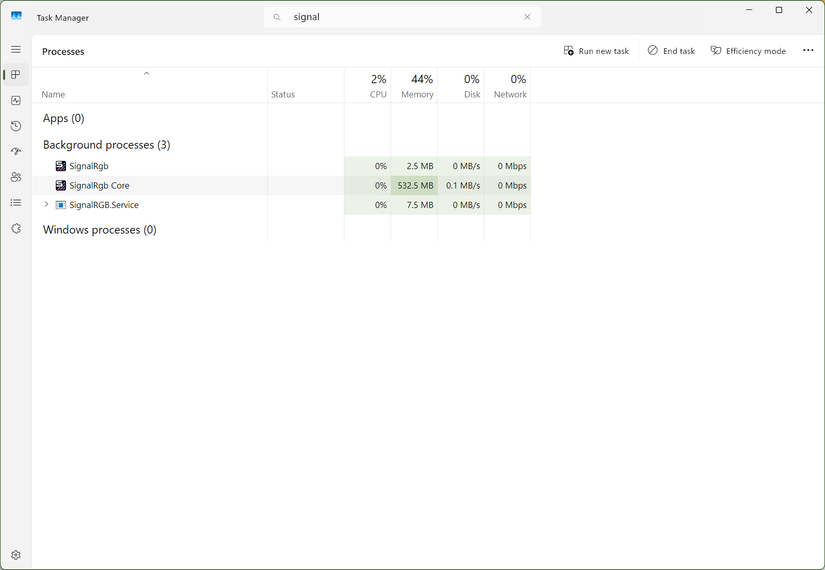Minimize the Task Manager window
This screenshot has height=570, width=825.
pos(749,10)
